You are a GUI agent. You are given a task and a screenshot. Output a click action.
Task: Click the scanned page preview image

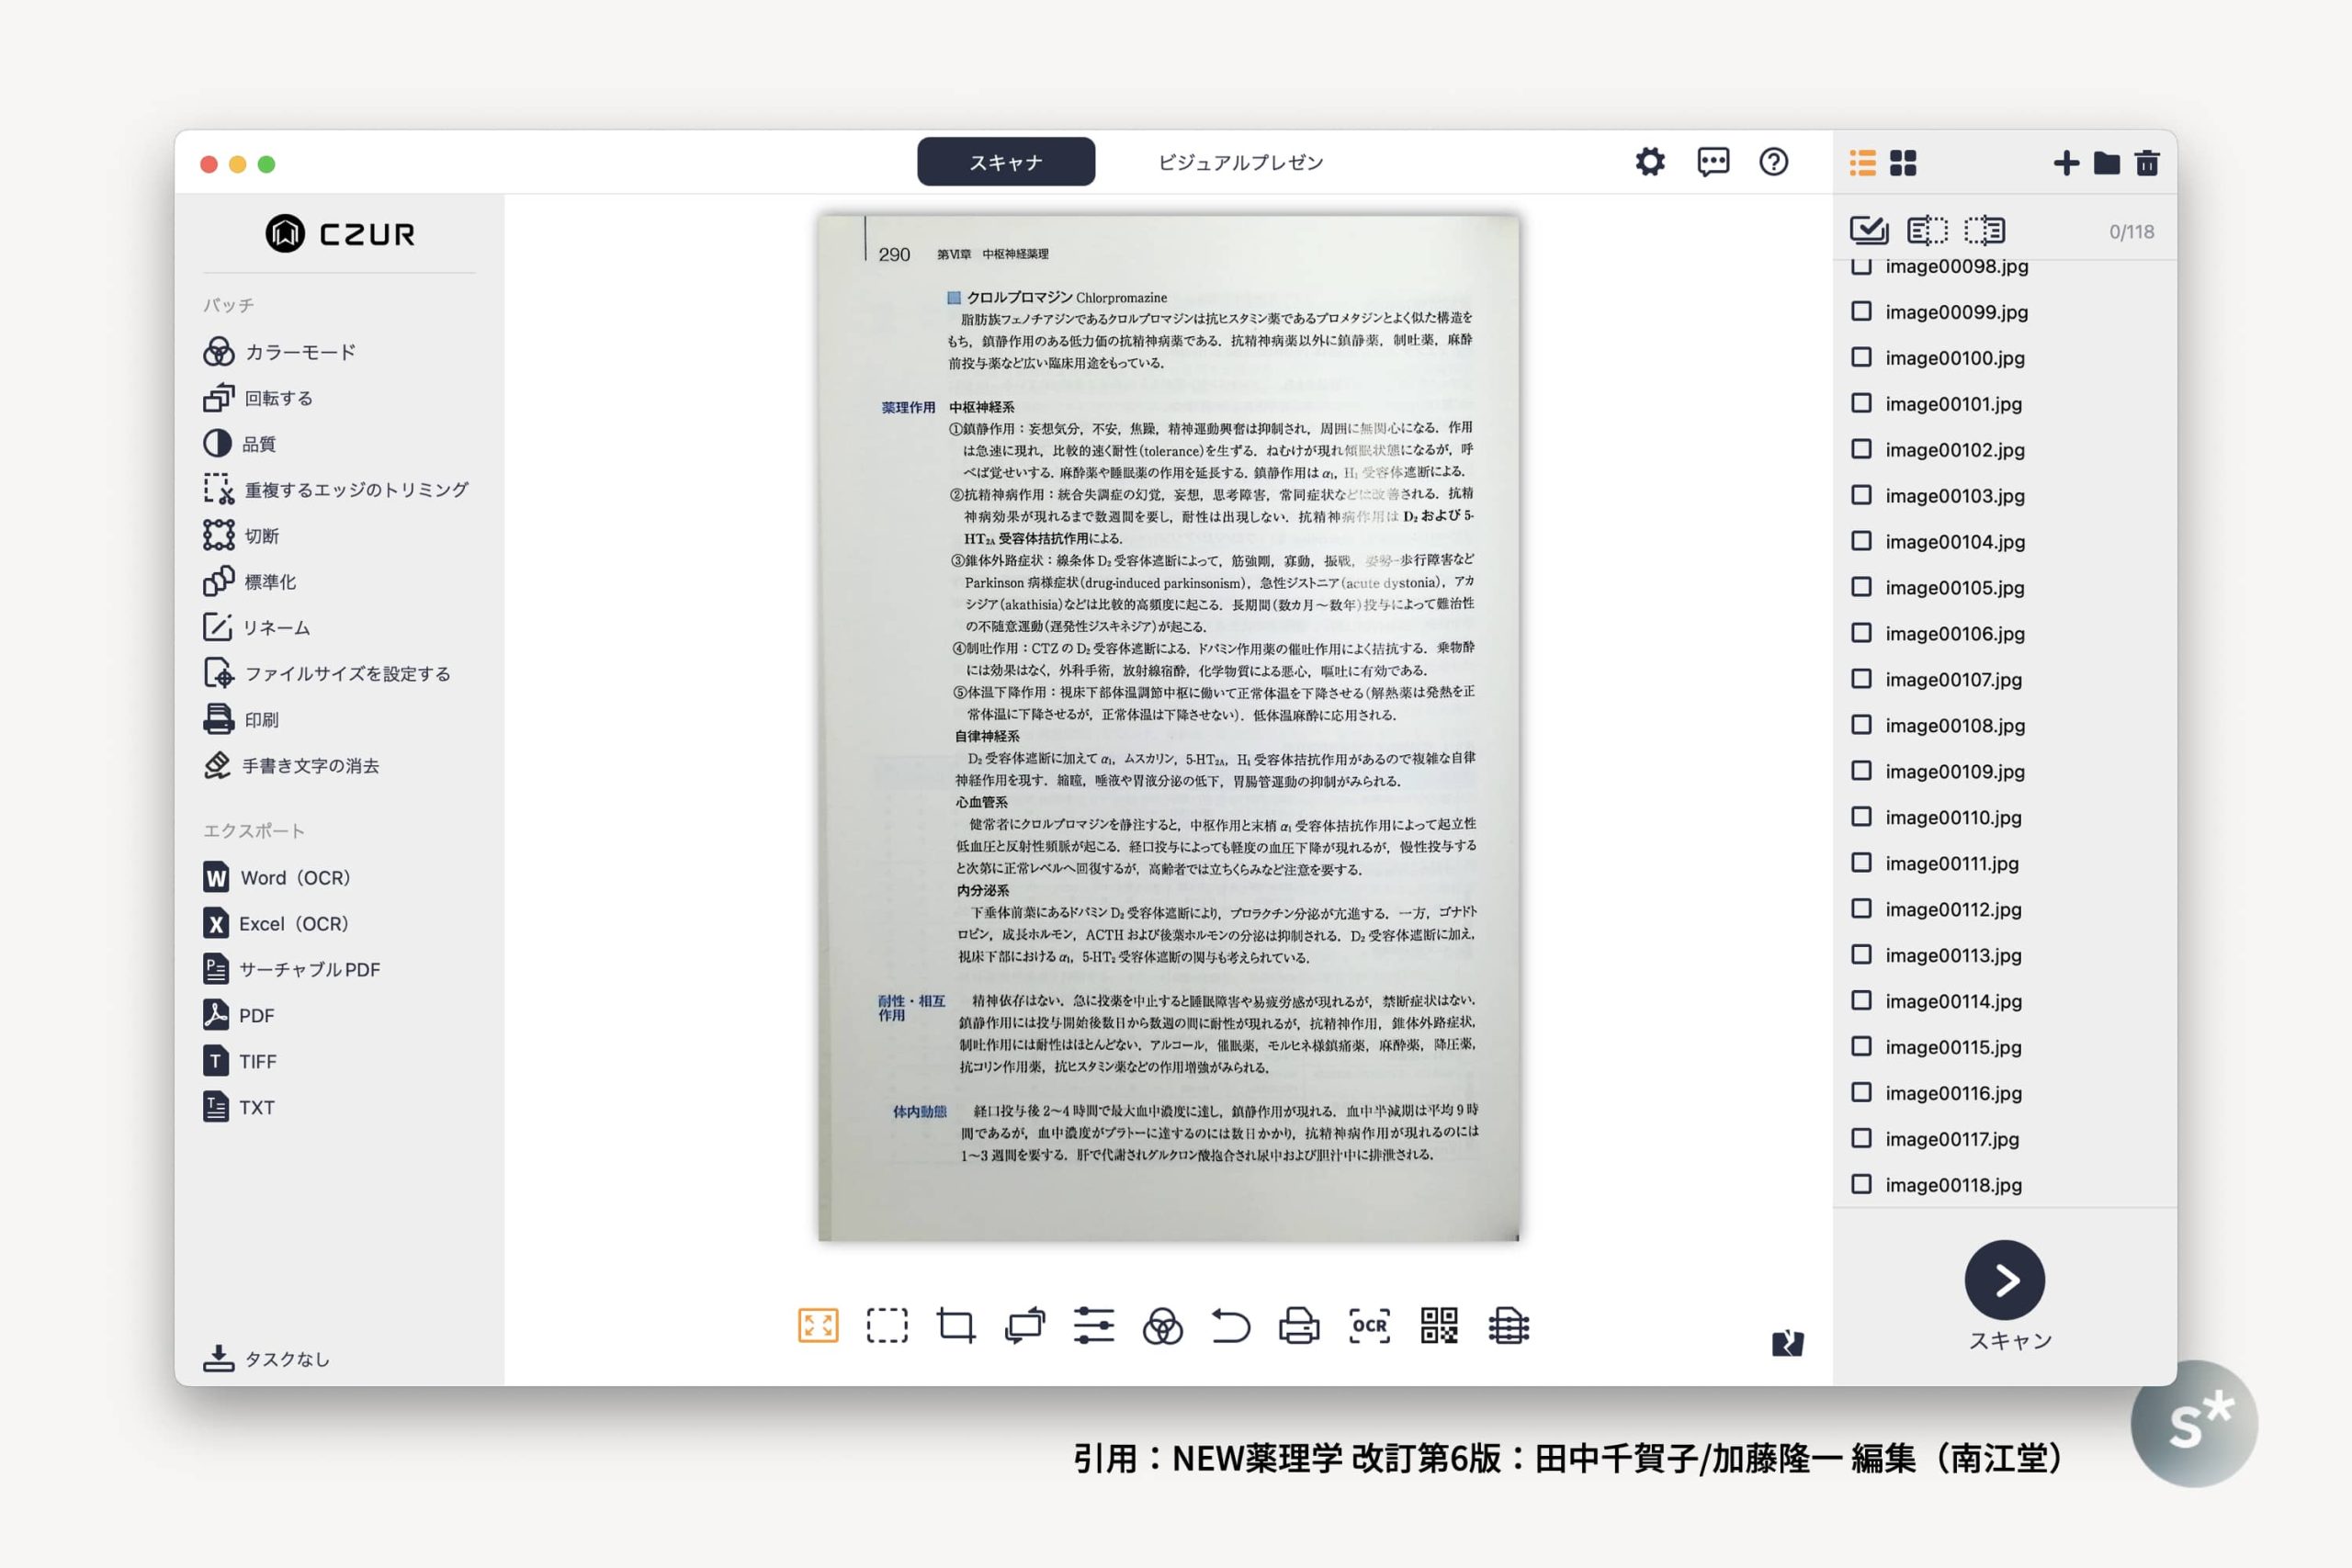(x=1168, y=728)
